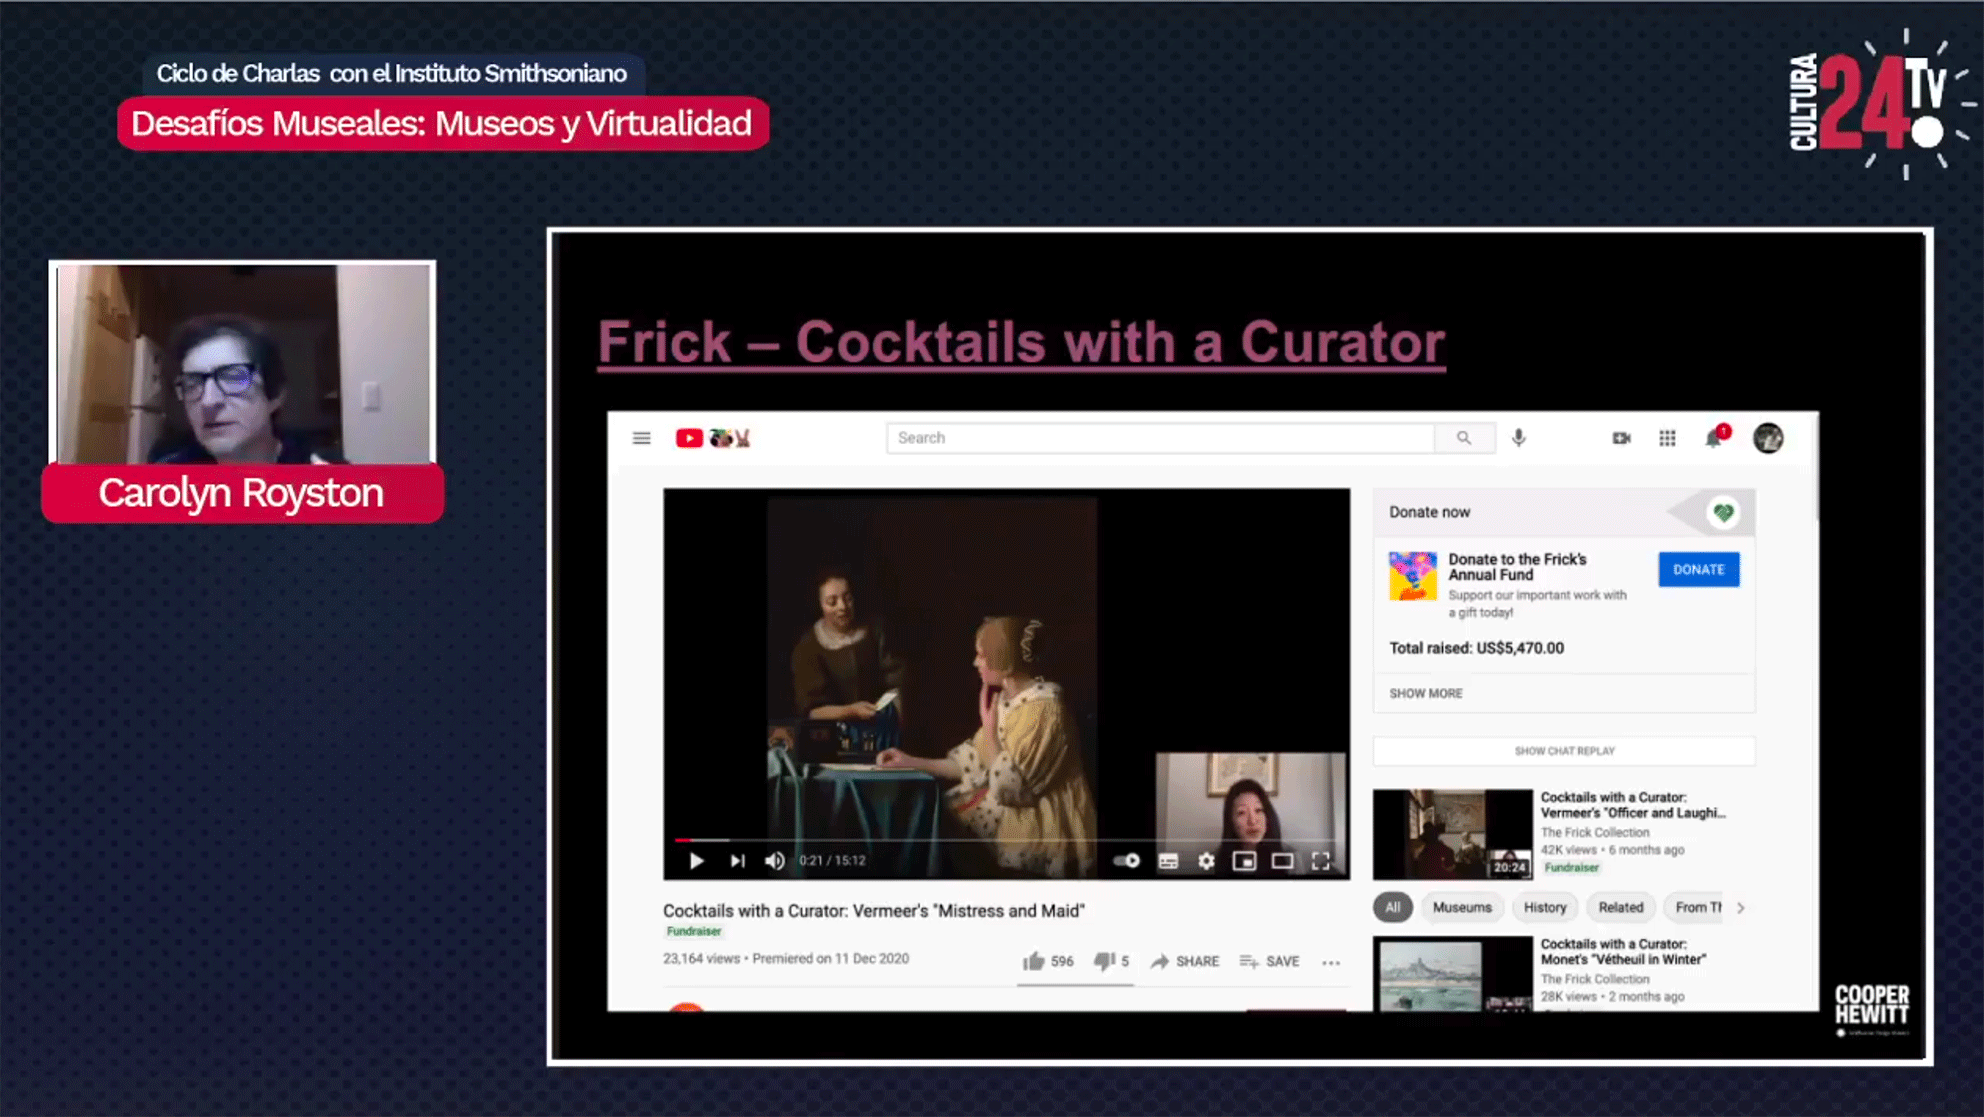Screen dimensions: 1984x1117
Task: Mute the video player volume
Action: 774,860
